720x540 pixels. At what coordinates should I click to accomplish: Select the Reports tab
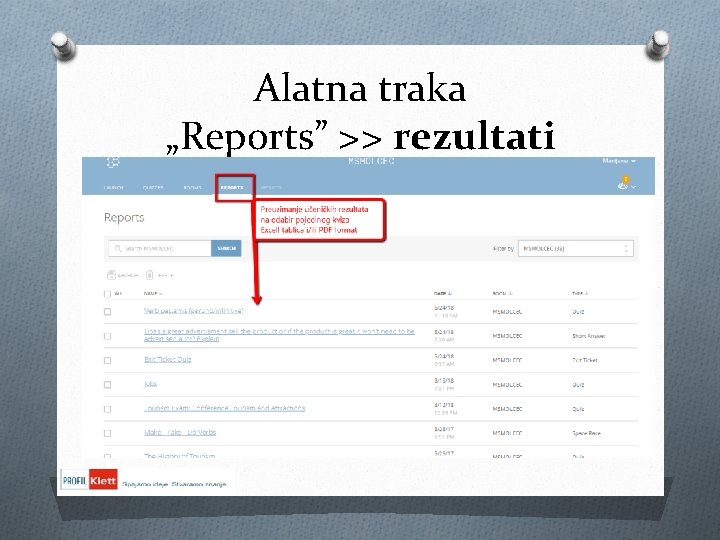[232, 187]
